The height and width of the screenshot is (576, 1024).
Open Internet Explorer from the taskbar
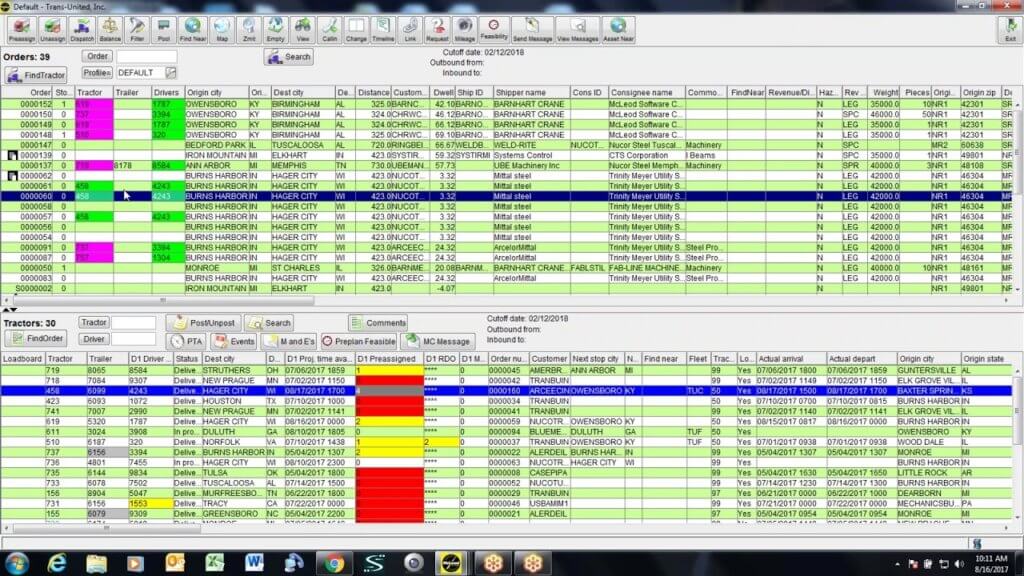coord(57,563)
